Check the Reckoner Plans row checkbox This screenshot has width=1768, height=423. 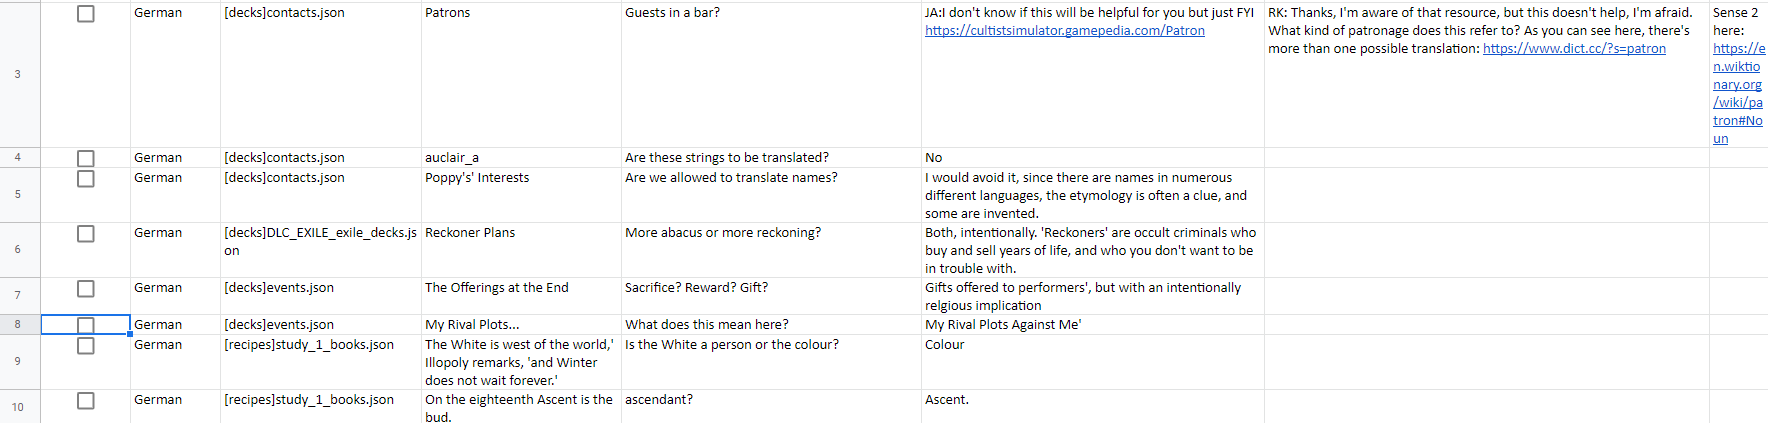(x=86, y=234)
